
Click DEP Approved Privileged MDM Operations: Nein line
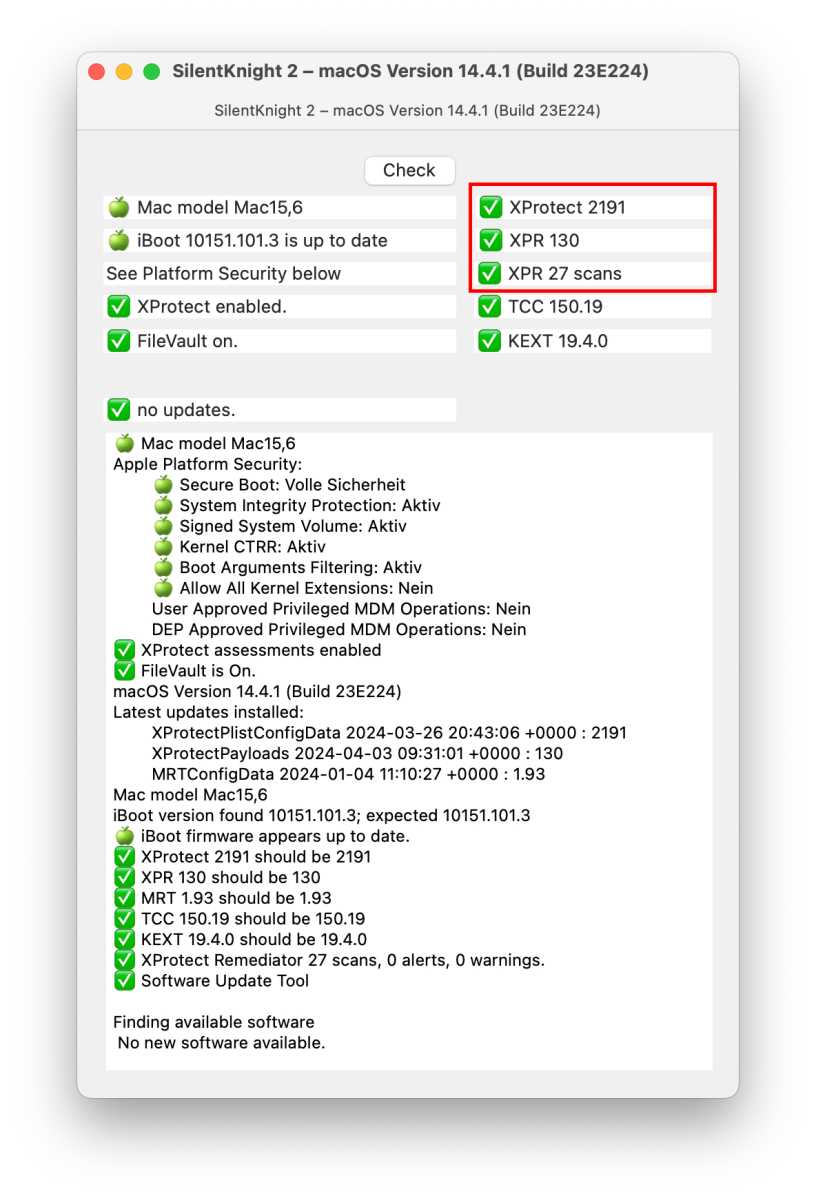click(x=339, y=630)
